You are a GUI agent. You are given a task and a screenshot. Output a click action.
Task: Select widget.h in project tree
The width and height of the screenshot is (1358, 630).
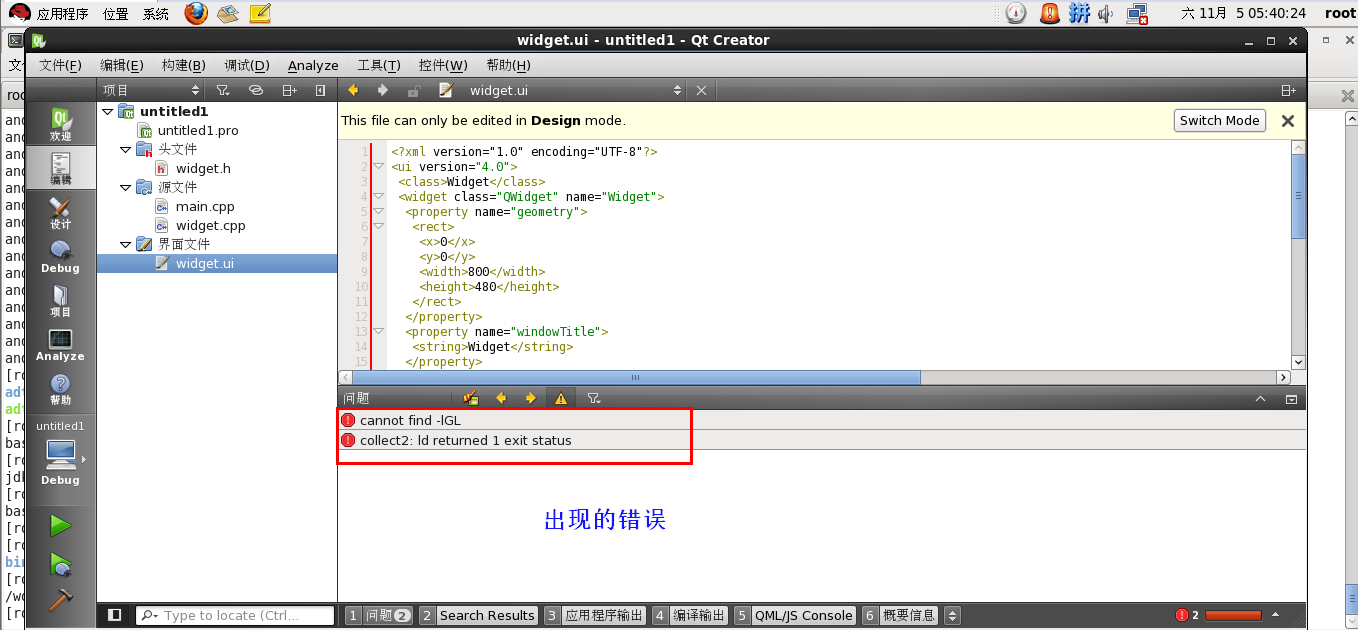[203, 168]
